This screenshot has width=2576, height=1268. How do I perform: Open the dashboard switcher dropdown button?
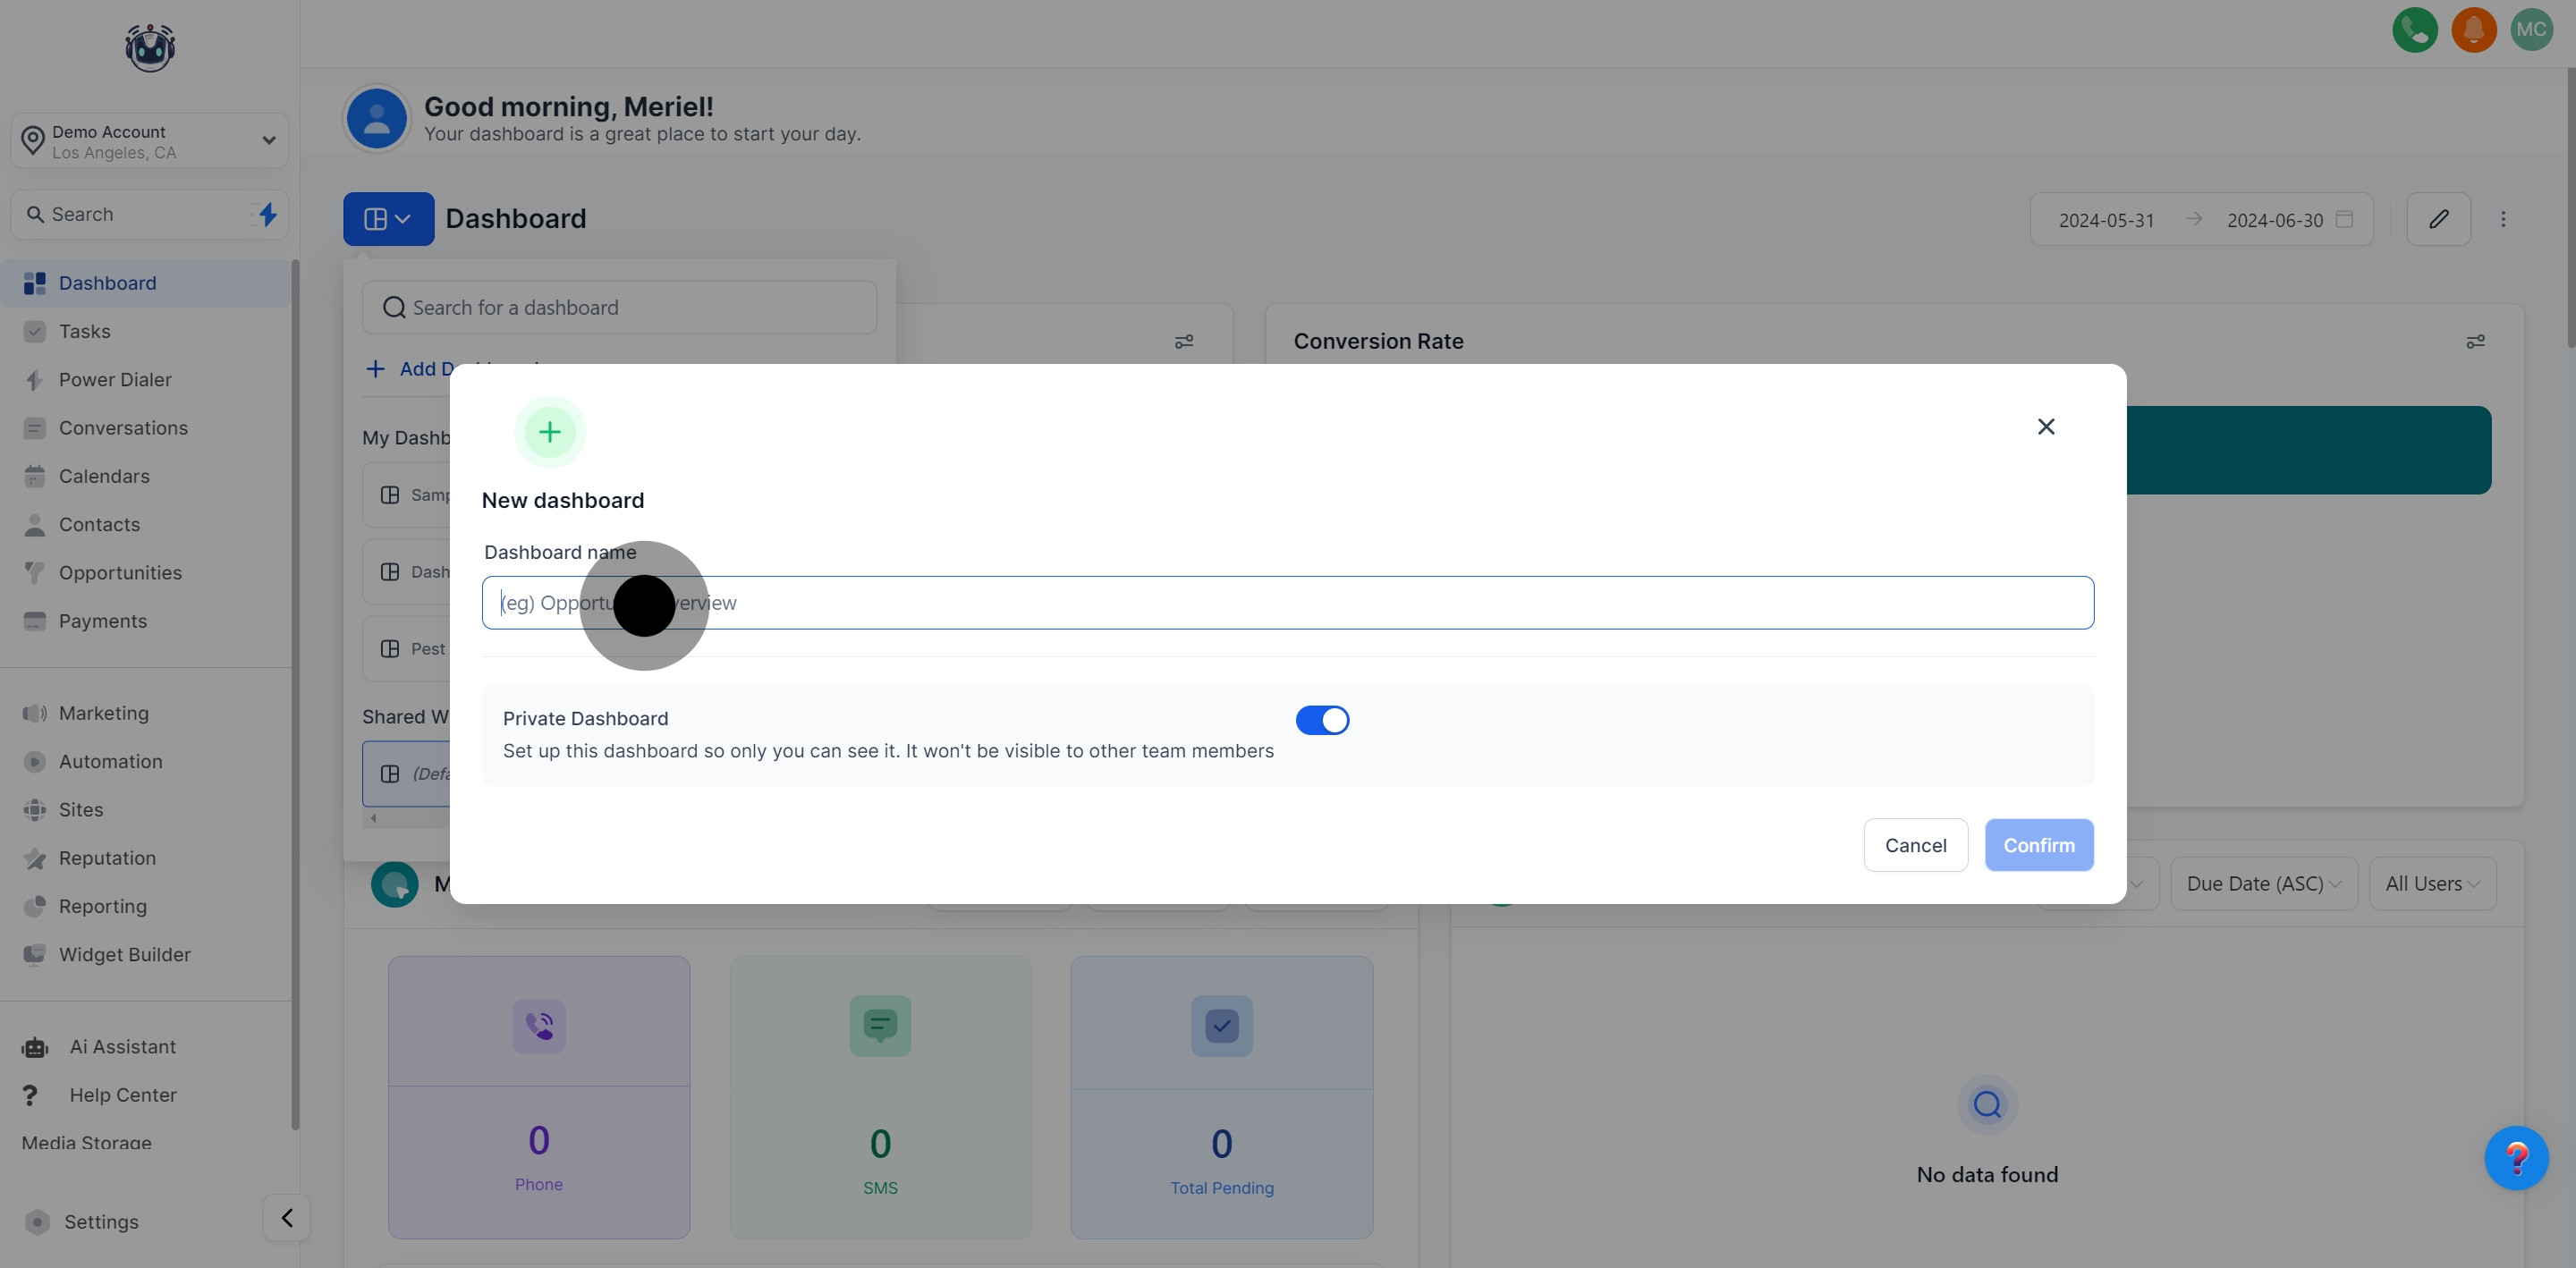(388, 219)
